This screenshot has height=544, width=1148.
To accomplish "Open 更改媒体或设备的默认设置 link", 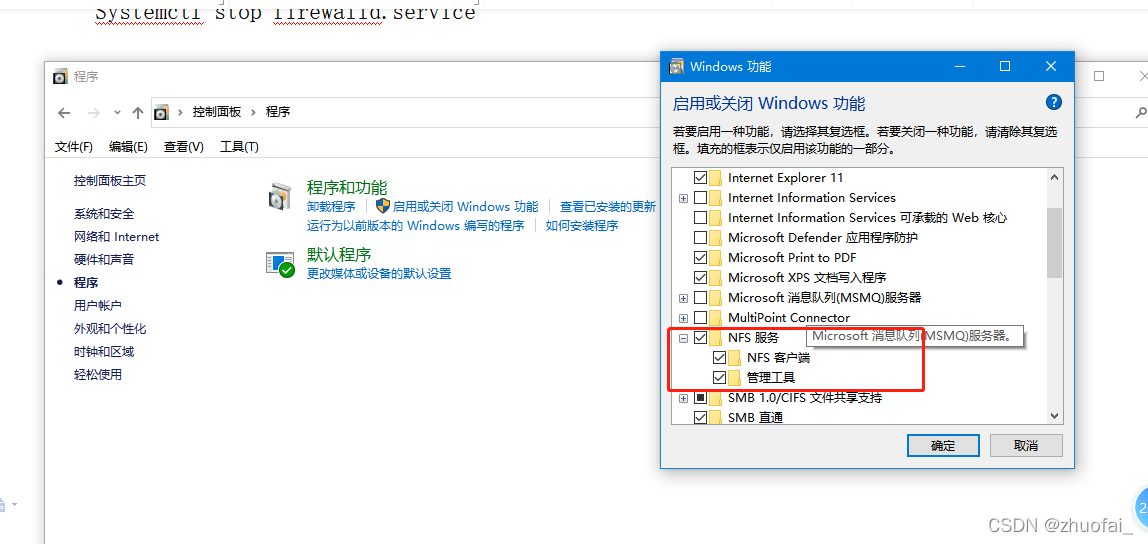I will pos(379,274).
